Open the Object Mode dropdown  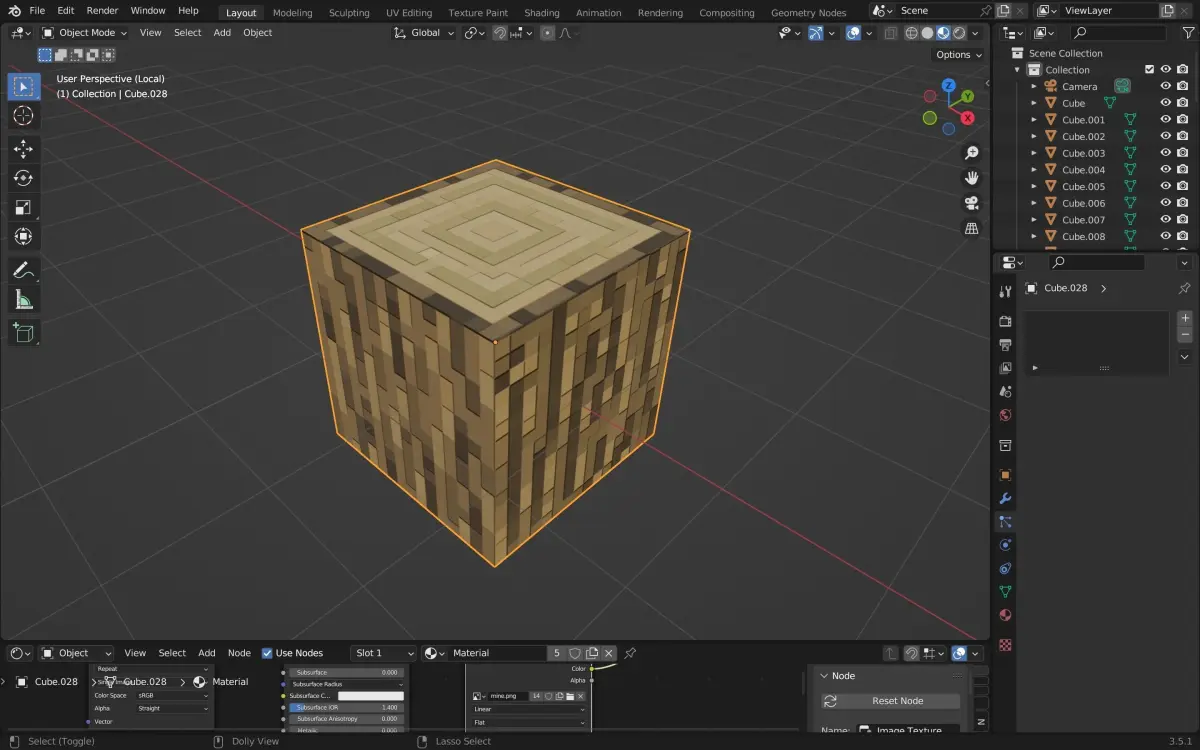(85, 32)
